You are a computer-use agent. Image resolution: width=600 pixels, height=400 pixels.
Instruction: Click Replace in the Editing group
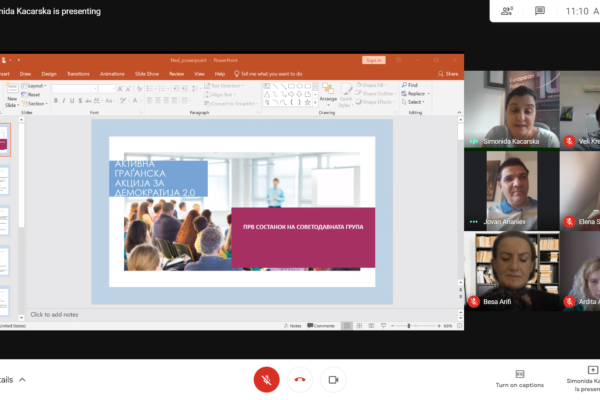pyautogui.click(x=416, y=93)
